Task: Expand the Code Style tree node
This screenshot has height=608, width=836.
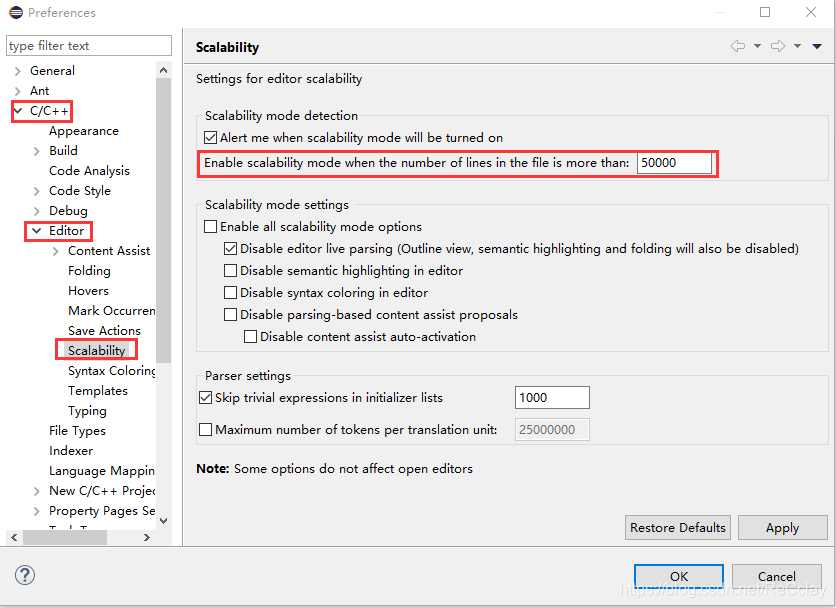Action: coord(36,191)
